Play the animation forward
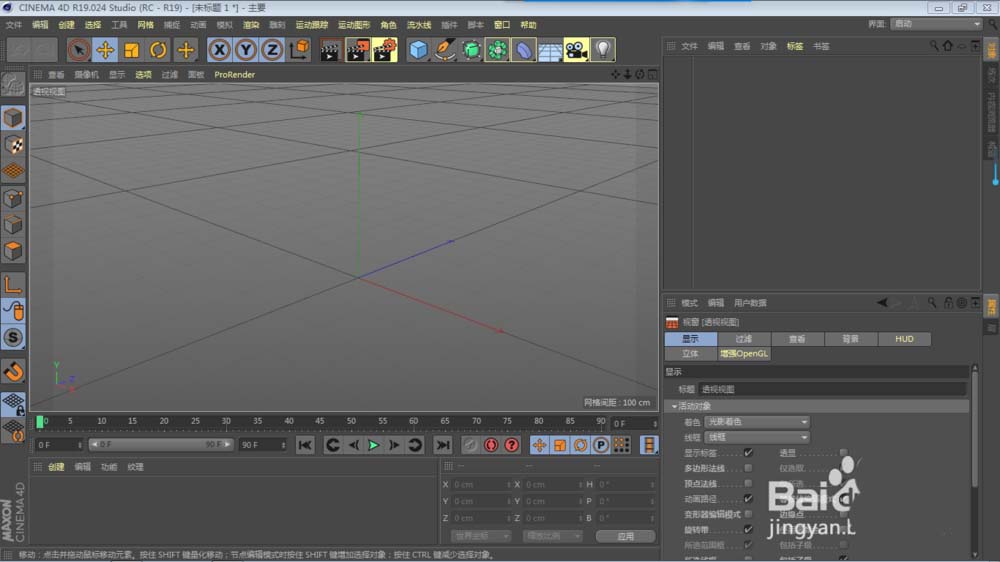This screenshot has width=1000, height=562. 374,445
